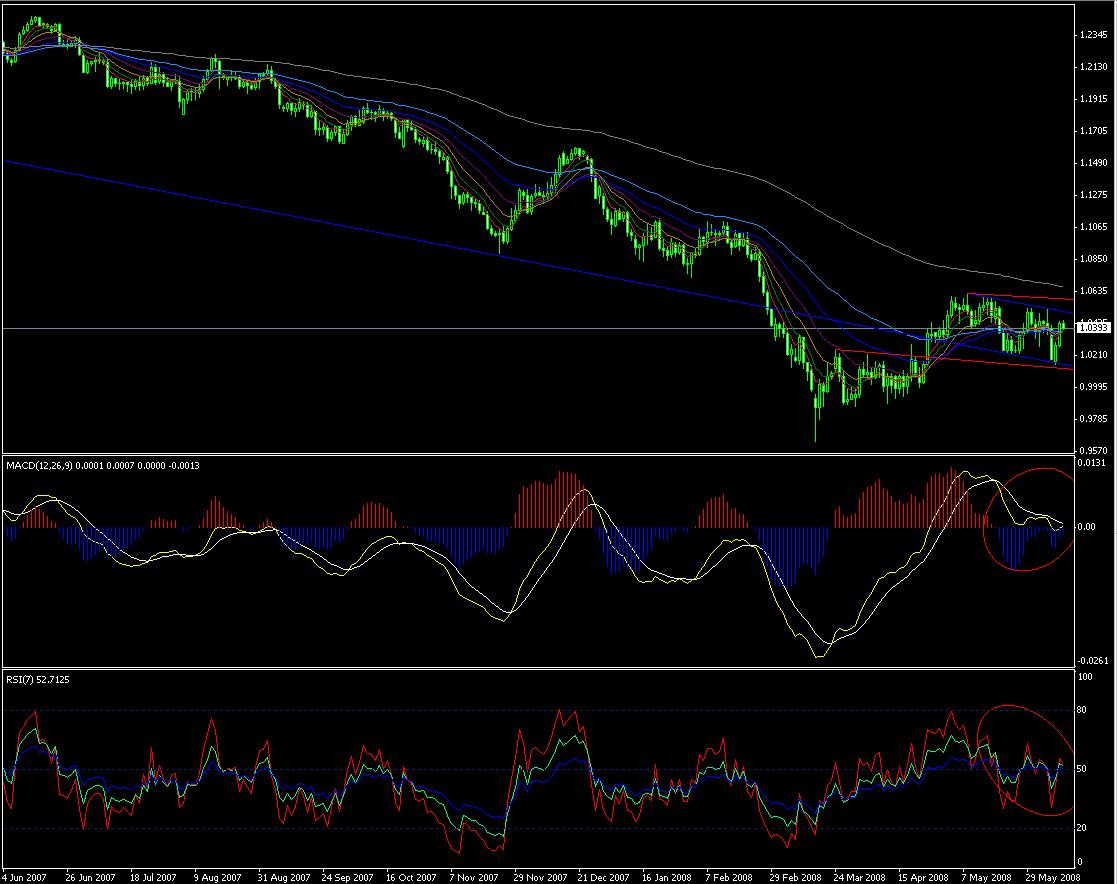
Task: Click the 16 Oct 2007 date label
Action: (408, 874)
